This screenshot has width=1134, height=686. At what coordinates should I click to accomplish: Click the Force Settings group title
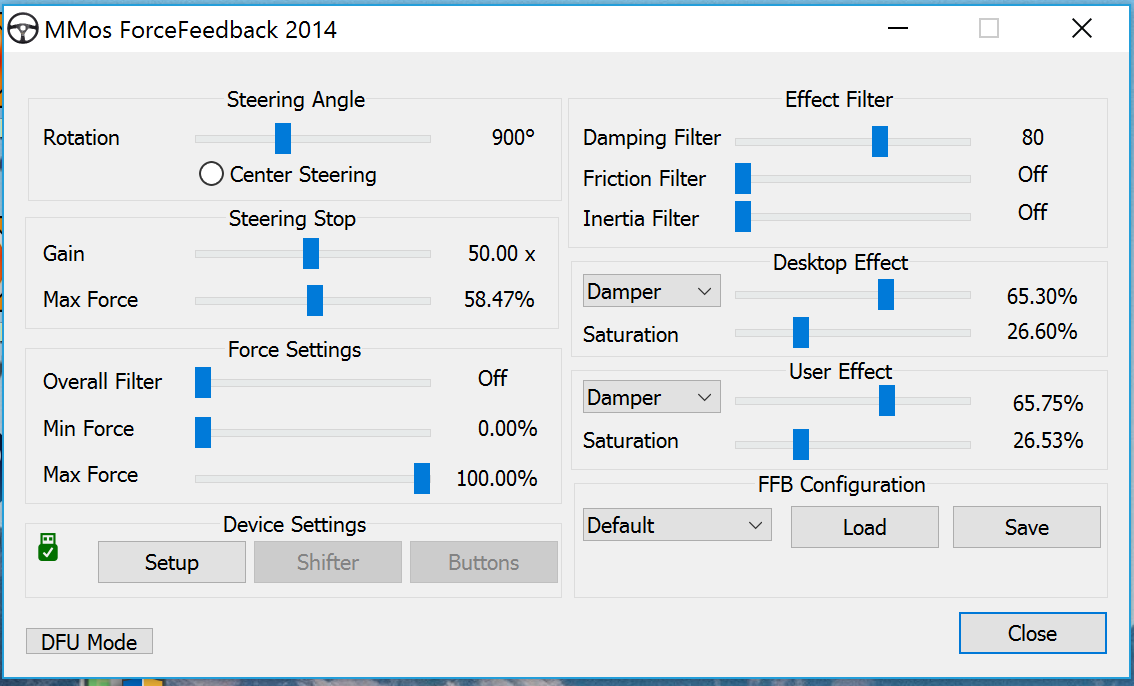294,350
